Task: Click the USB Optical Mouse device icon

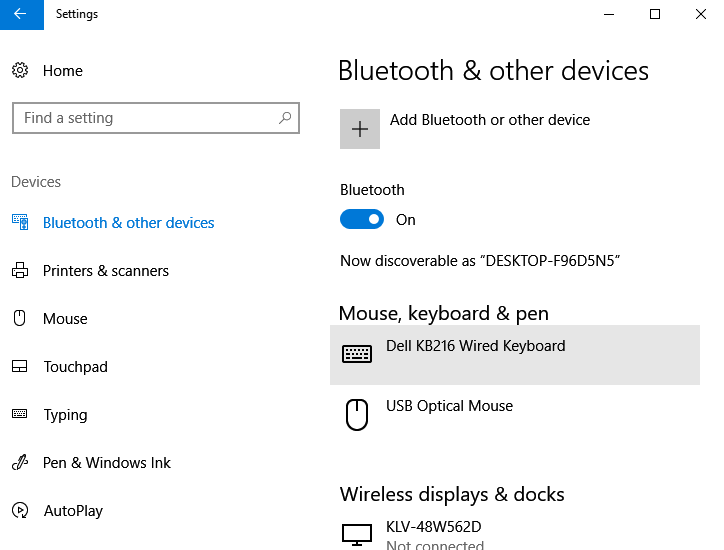Action: coord(357,415)
